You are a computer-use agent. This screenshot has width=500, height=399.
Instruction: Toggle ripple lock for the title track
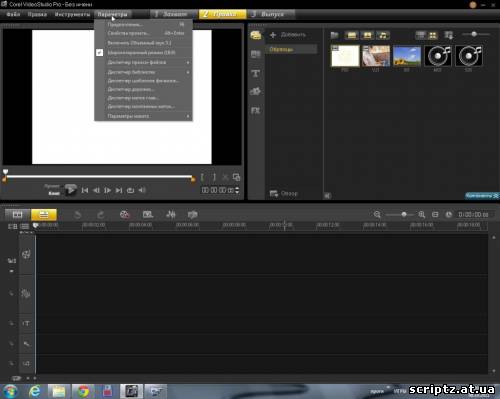click(x=11, y=323)
